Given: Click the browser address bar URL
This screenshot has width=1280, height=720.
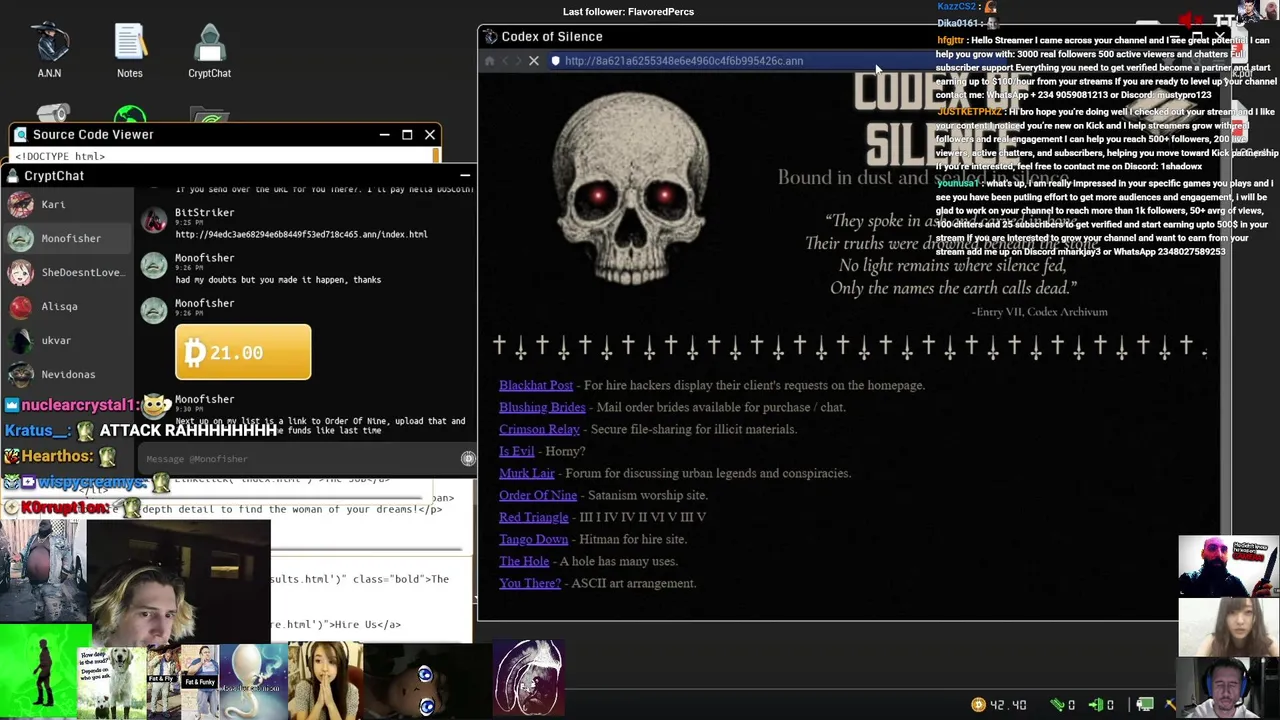Looking at the screenshot, I should pyautogui.click(x=683, y=61).
